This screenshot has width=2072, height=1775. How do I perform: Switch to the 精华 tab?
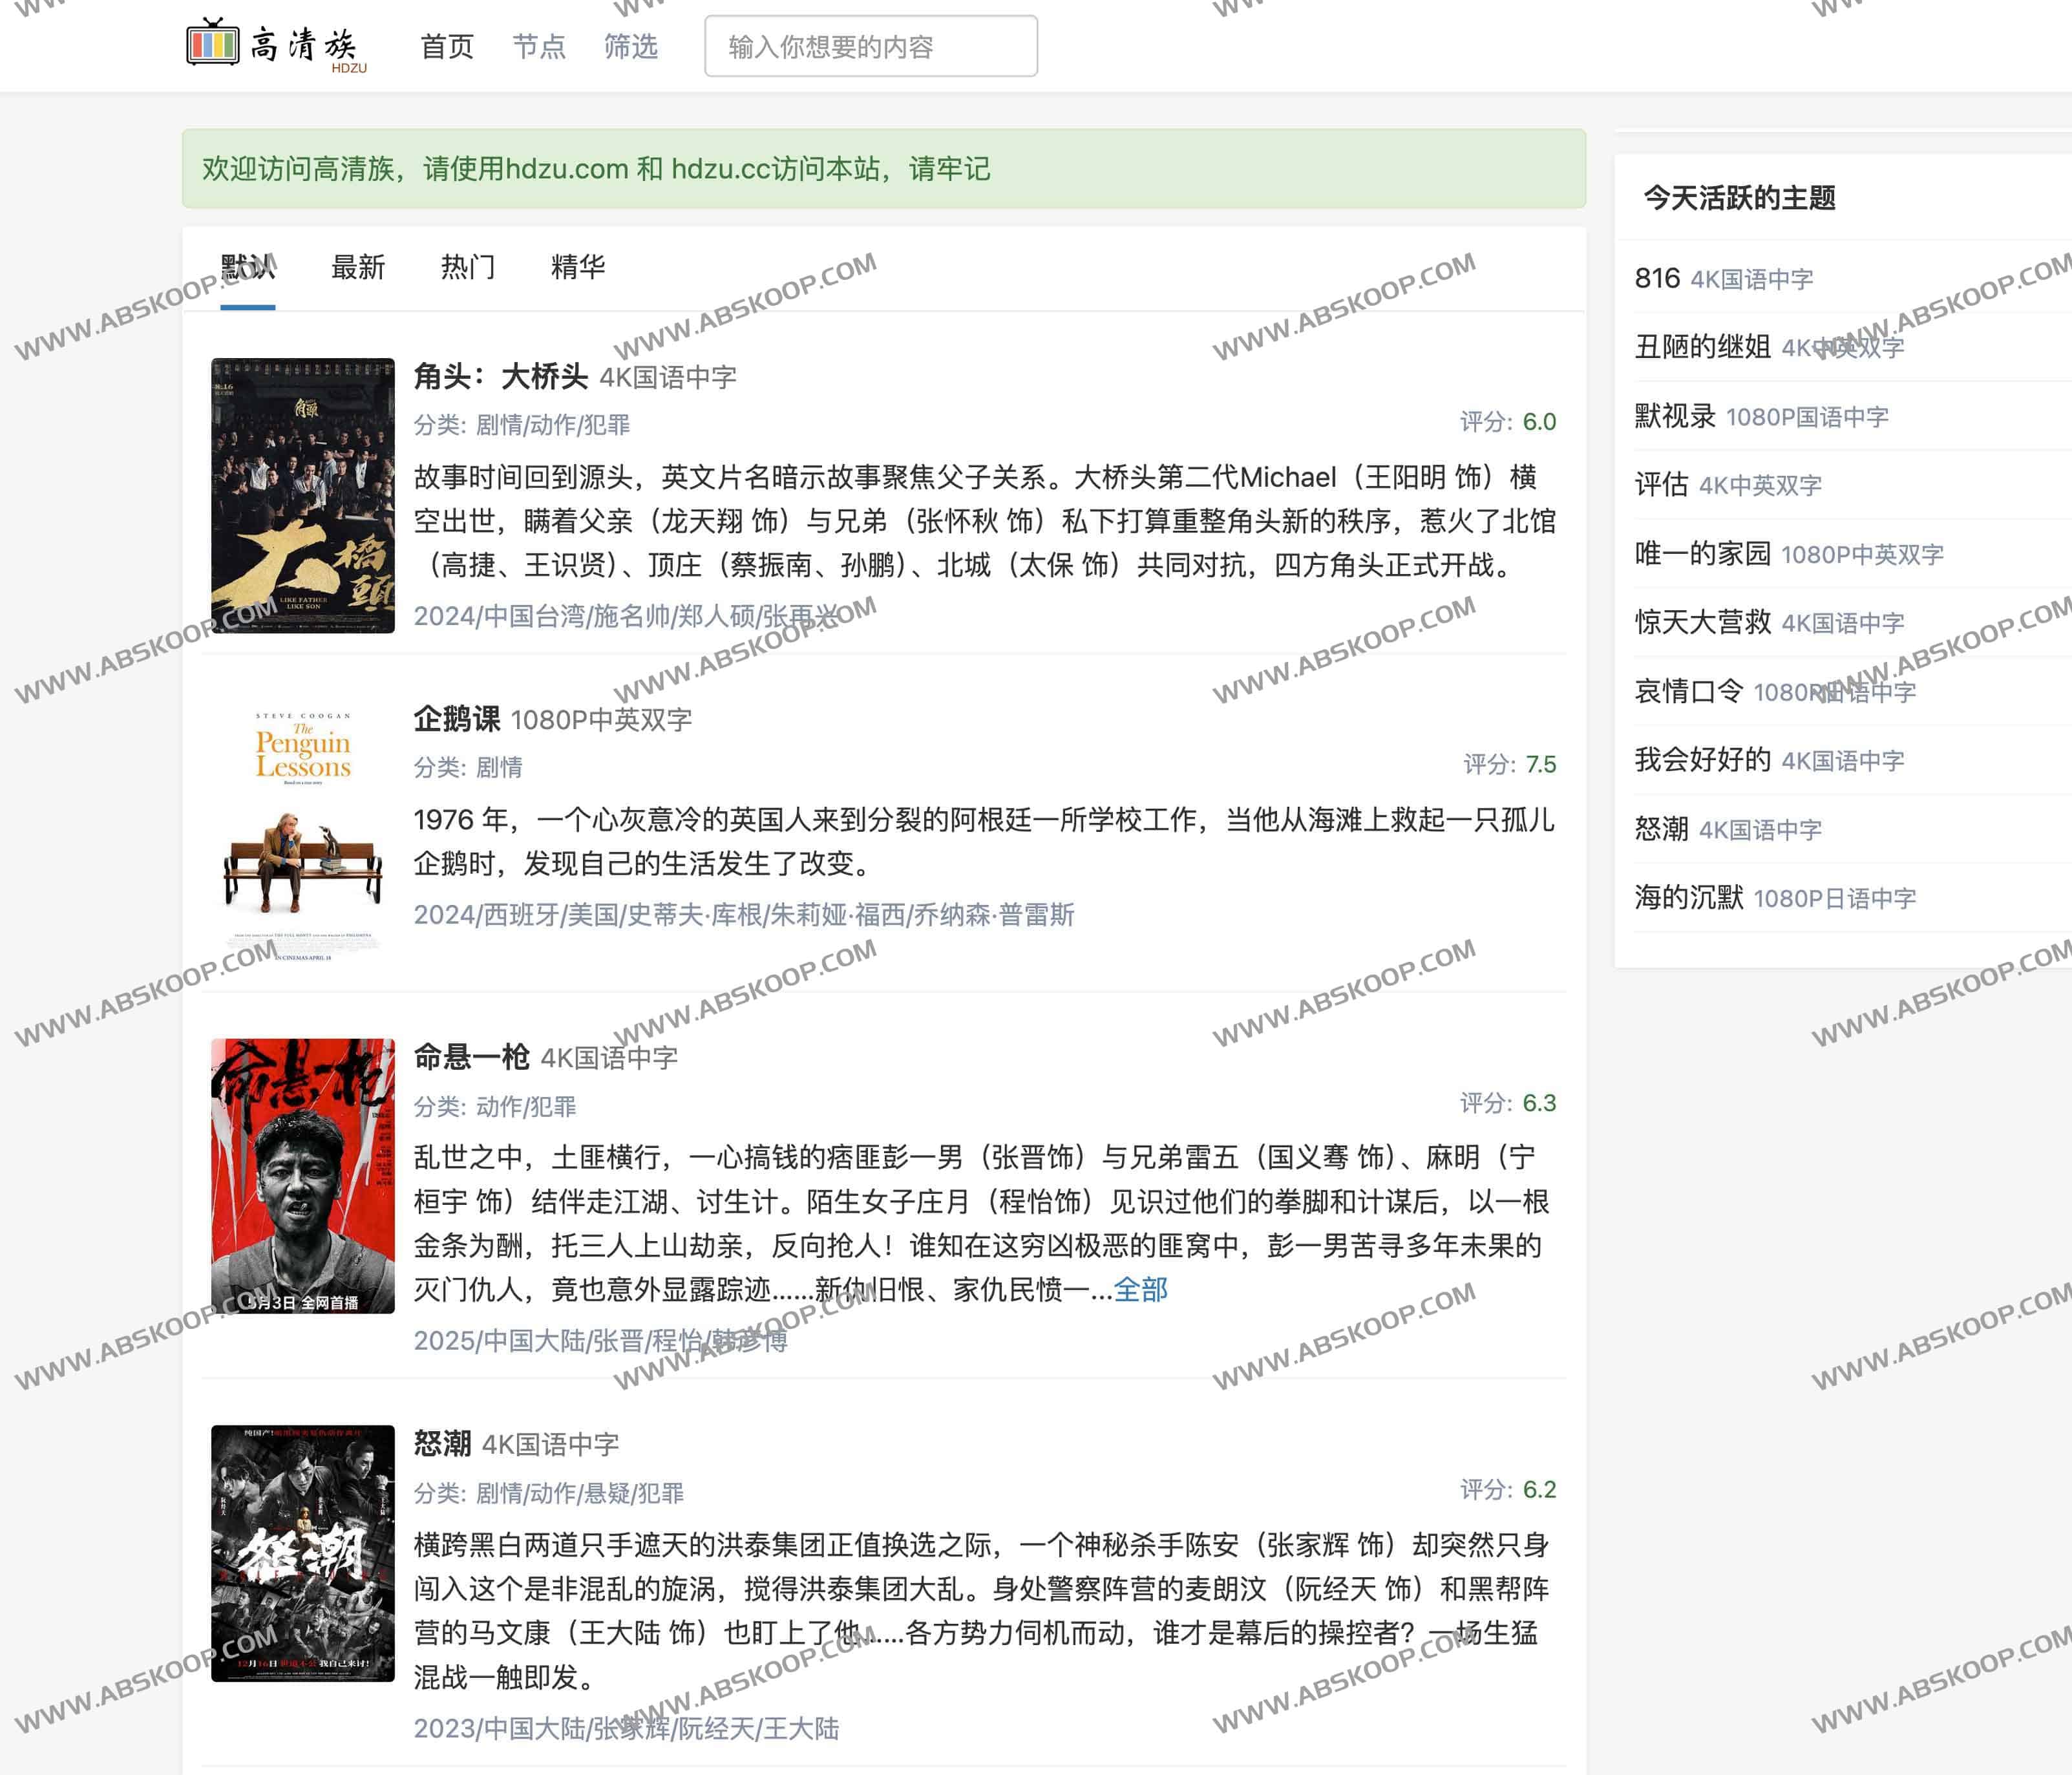(x=576, y=267)
